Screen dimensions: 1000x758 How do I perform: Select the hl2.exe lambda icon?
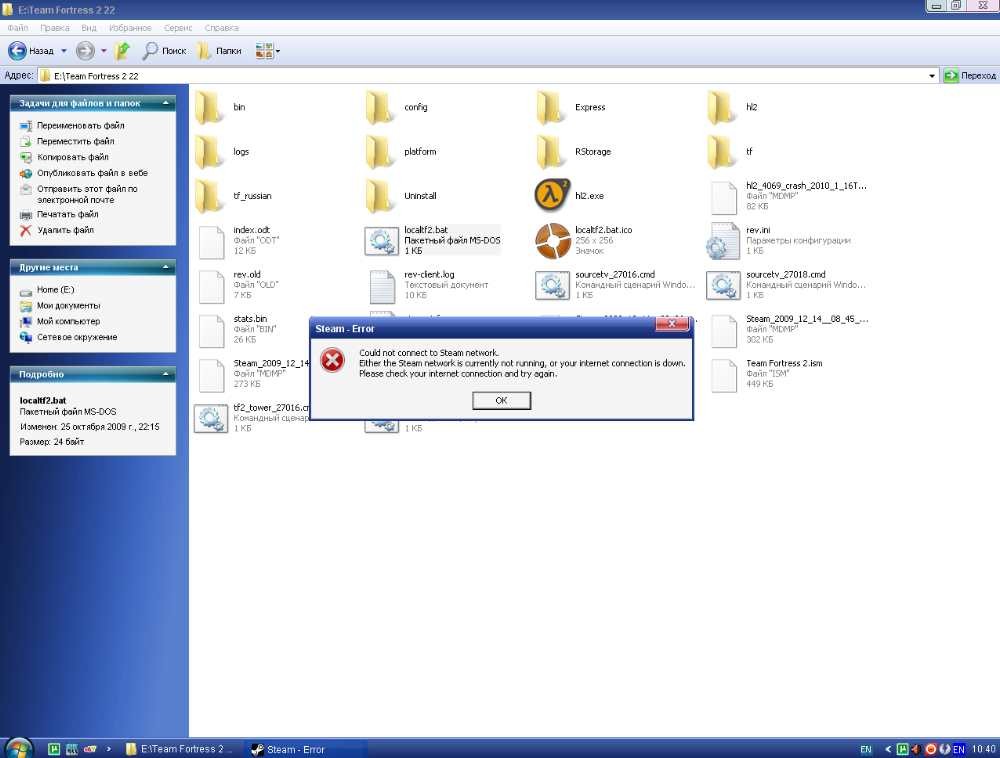point(552,194)
